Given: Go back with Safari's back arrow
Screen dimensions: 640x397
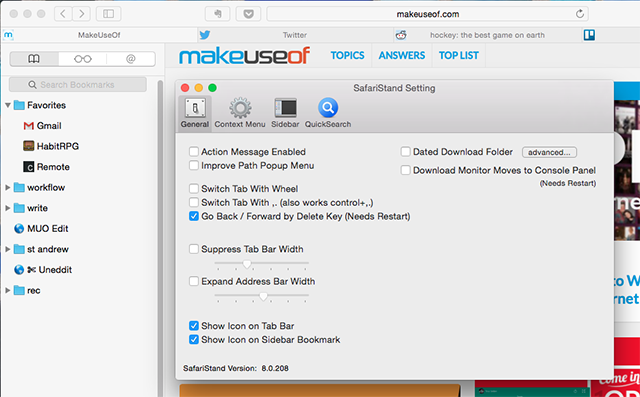Looking at the screenshot, I should 63,14.
